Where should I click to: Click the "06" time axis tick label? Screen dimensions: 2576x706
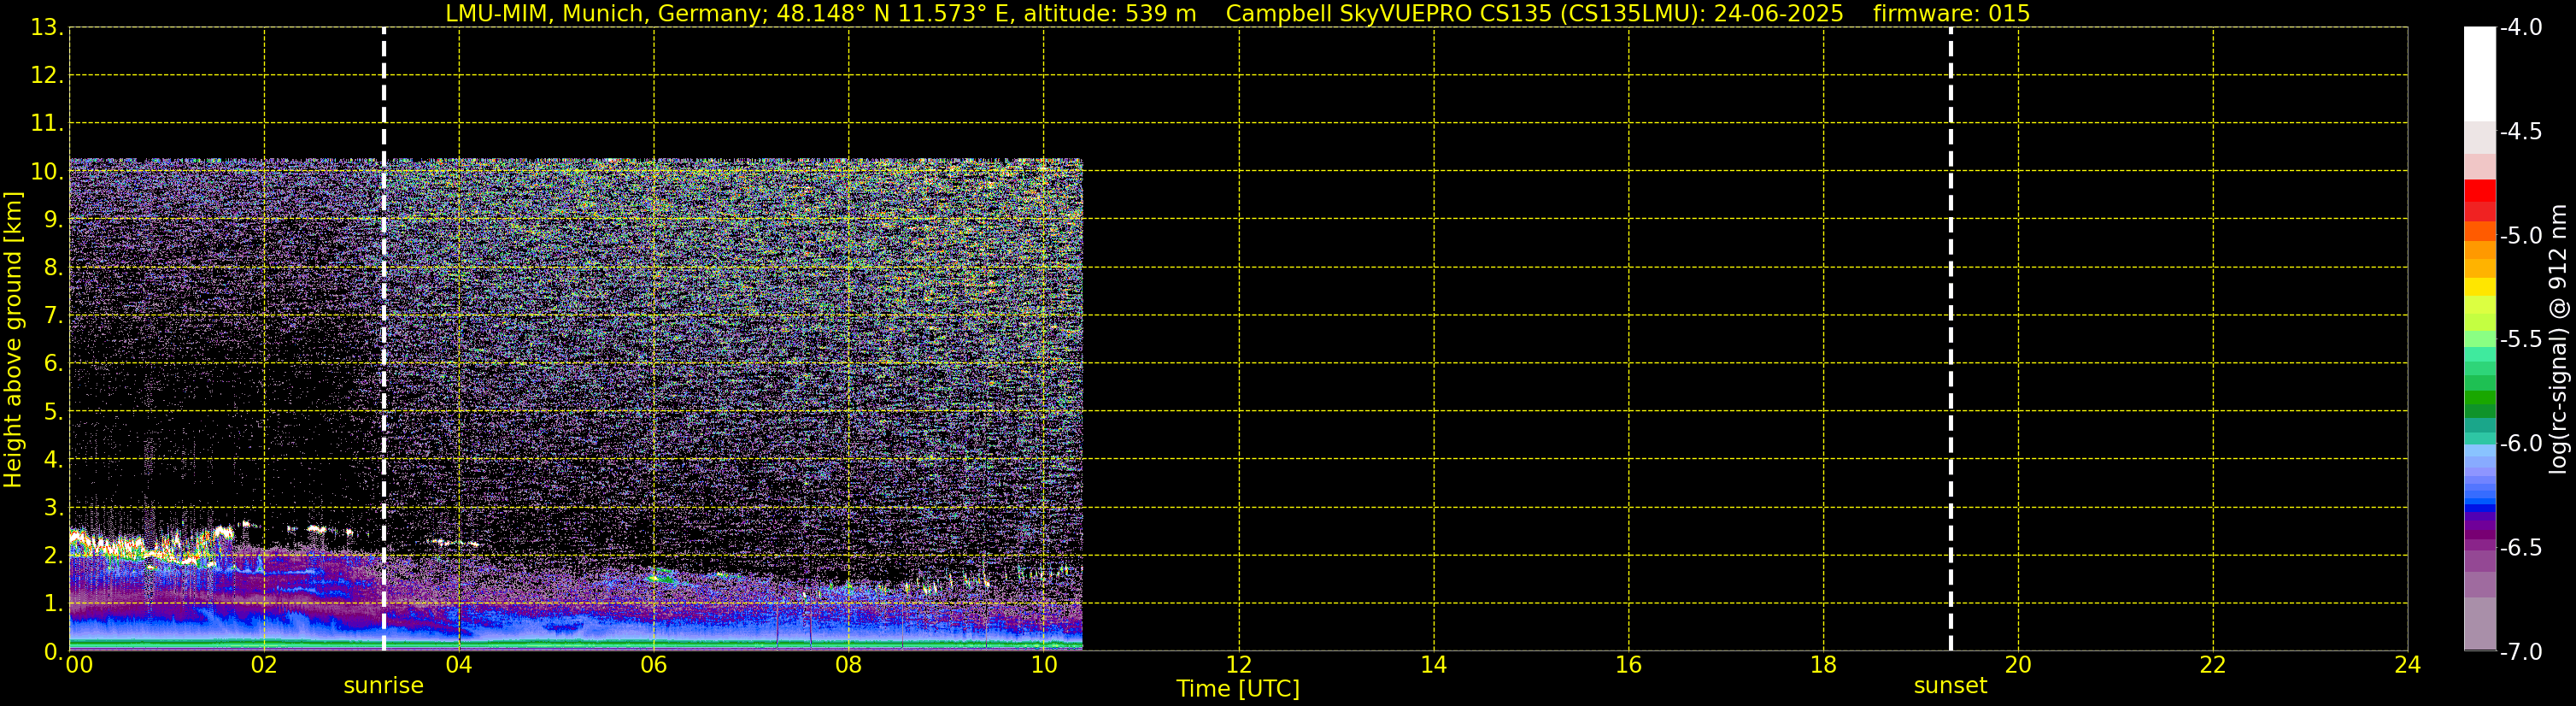654,665
